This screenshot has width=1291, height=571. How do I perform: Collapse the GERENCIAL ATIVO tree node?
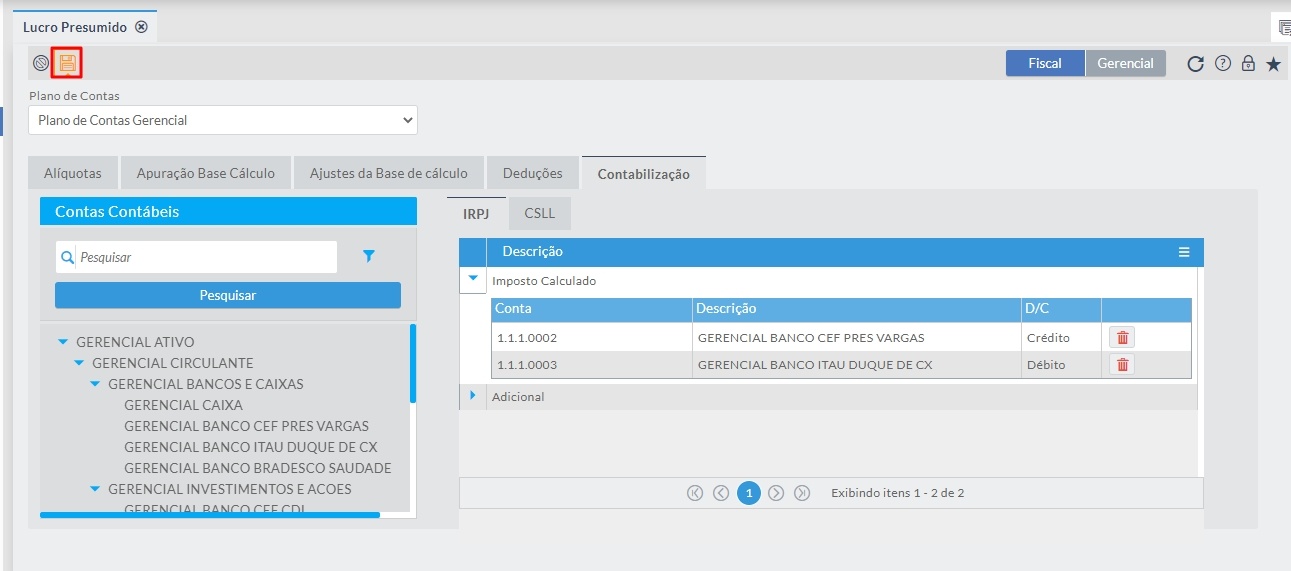click(x=64, y=342)
